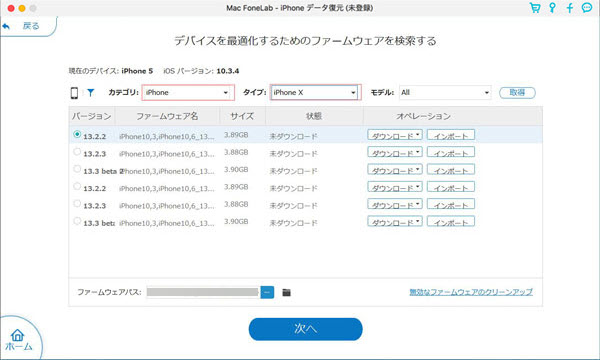The image size is (600, 360).
Task: Click the 状態 column header
Action: point(314,116)
